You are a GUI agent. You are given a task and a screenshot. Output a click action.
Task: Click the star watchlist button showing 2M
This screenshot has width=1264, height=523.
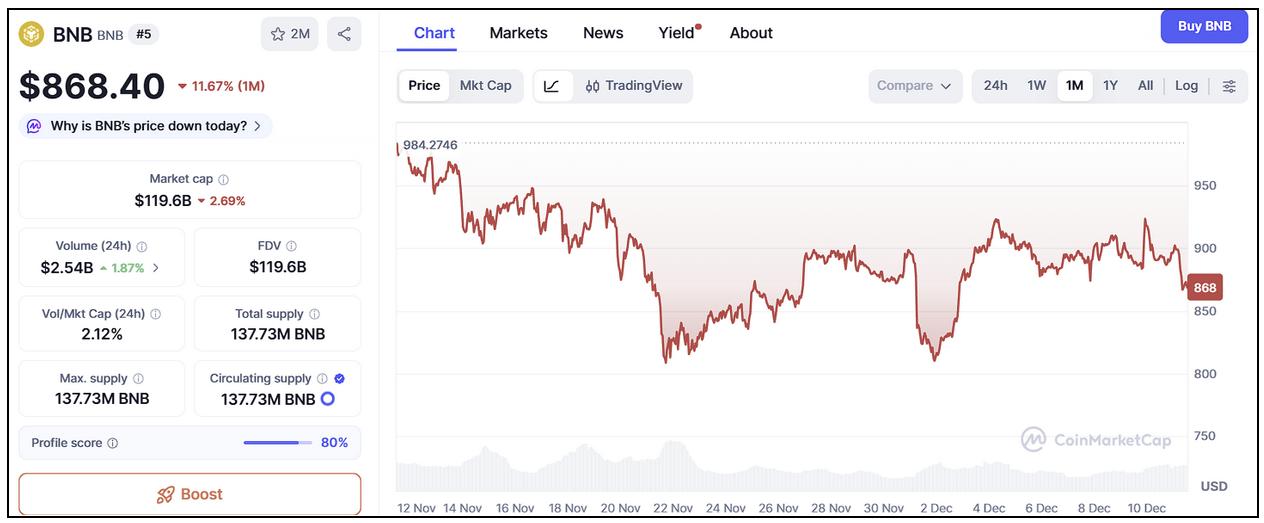pos(290,34)
